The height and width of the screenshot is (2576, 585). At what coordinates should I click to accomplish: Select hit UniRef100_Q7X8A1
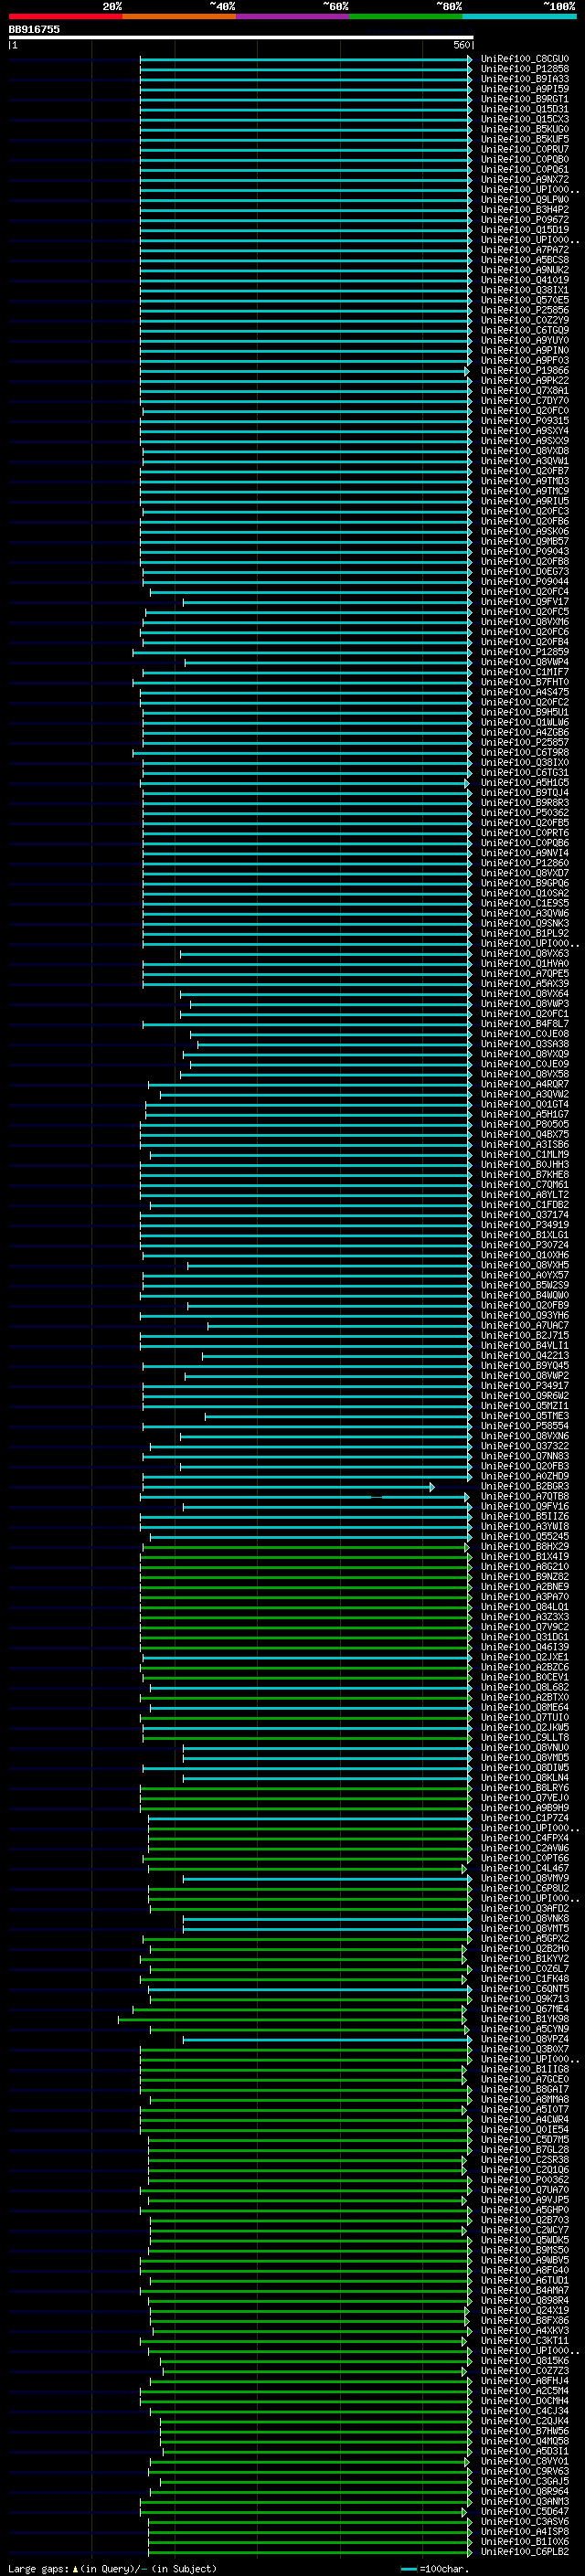525,390
